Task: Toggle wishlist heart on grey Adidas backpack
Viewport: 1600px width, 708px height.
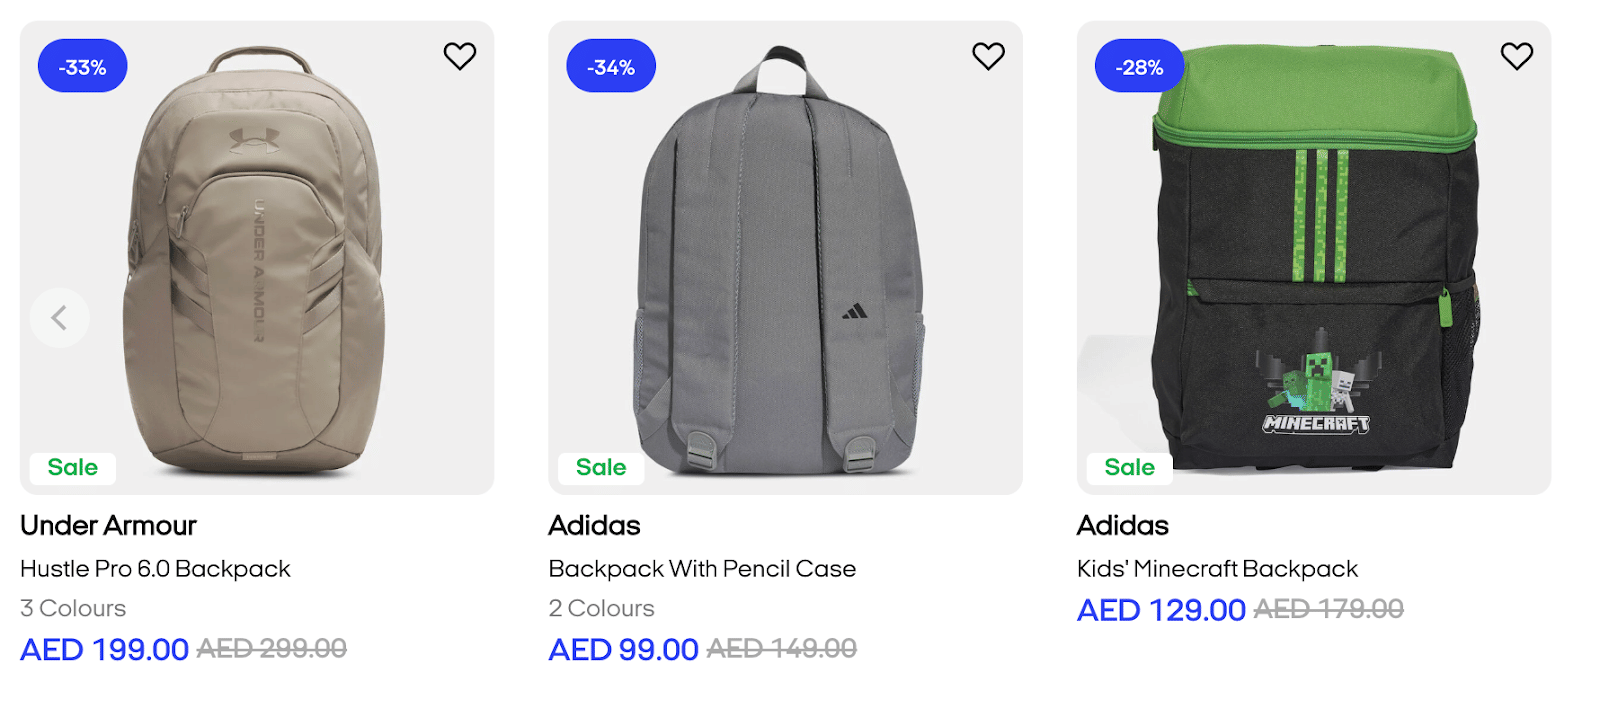Action: click(x=988, y=56)
